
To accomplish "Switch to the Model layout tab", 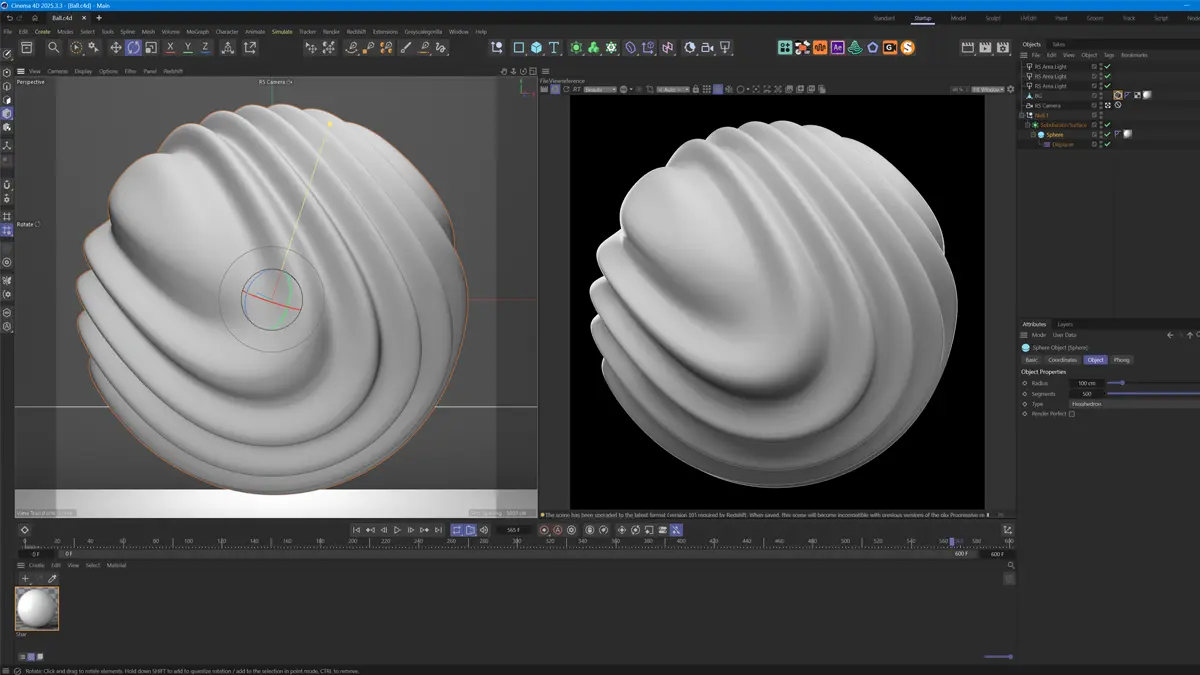I will tap(958, 18).
